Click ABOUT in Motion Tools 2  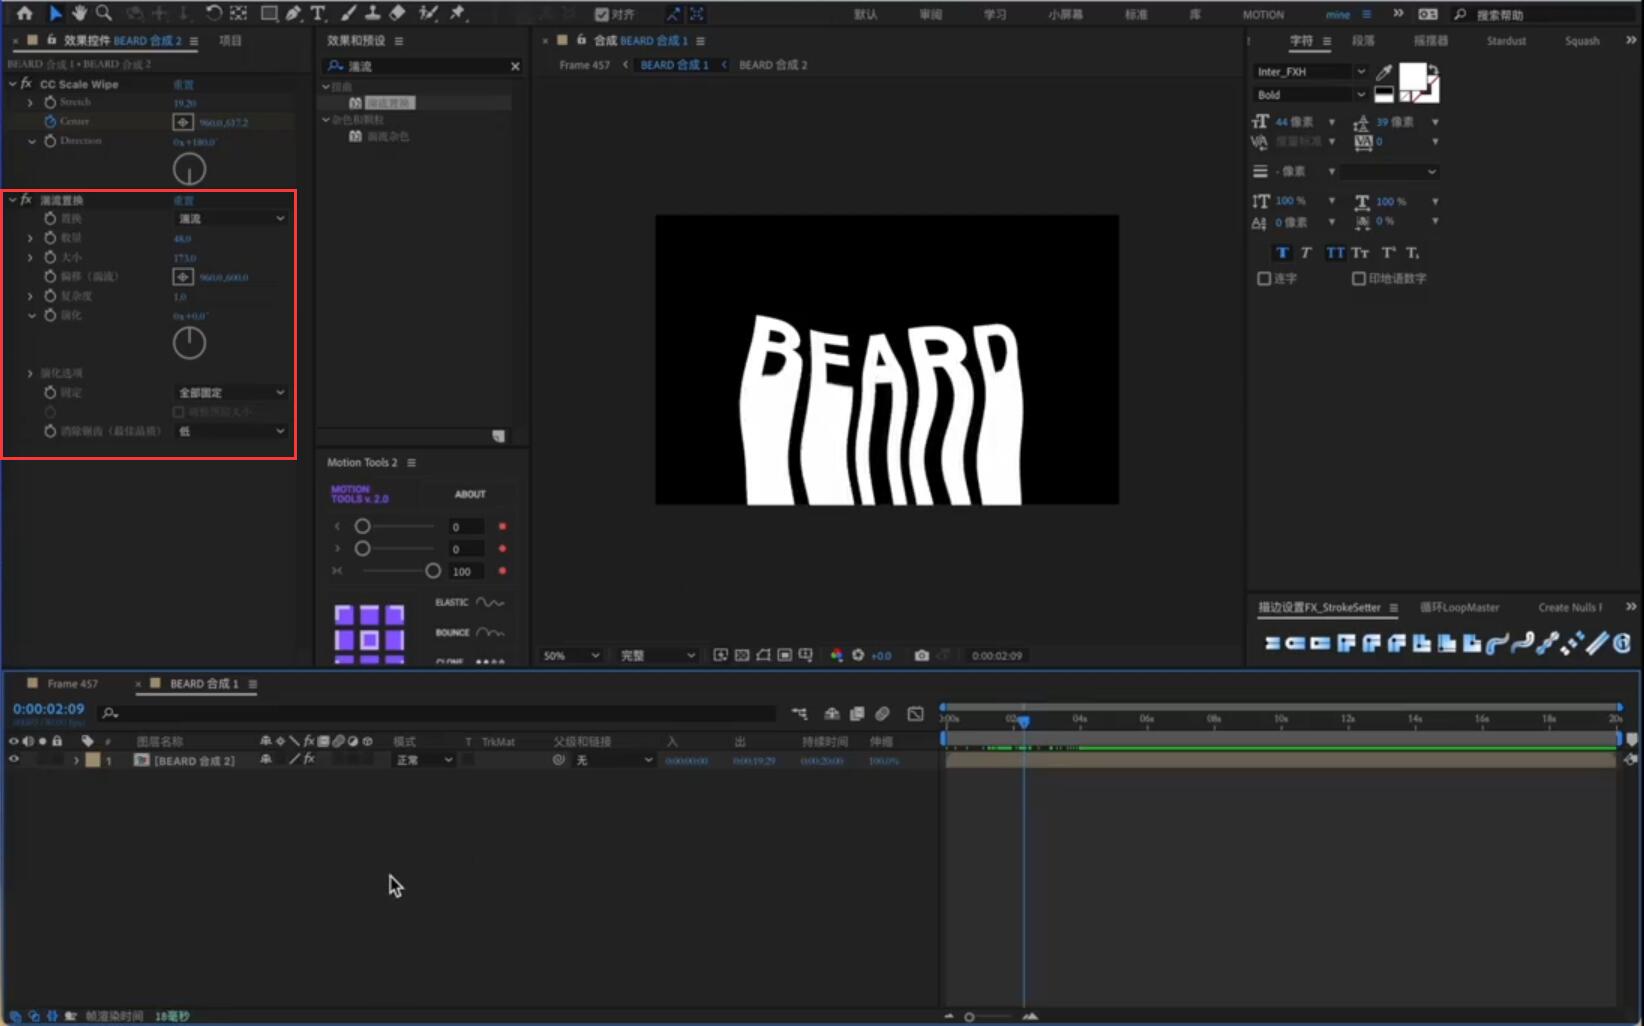coord(470,494)
